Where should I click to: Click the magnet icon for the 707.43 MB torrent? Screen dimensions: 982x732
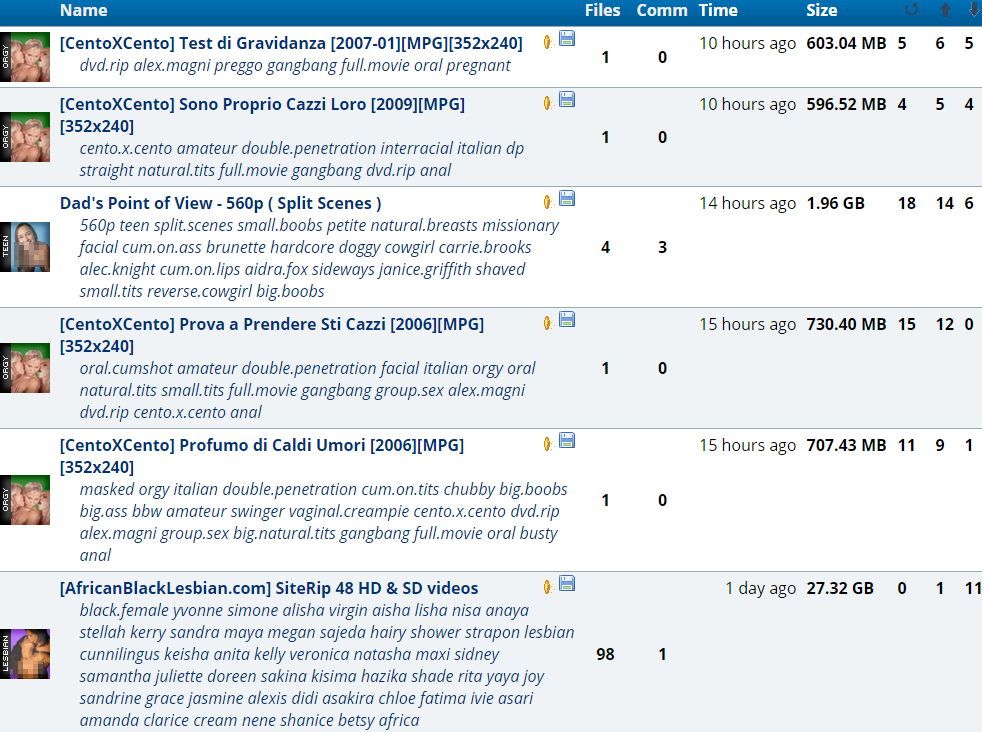point(548,444)
